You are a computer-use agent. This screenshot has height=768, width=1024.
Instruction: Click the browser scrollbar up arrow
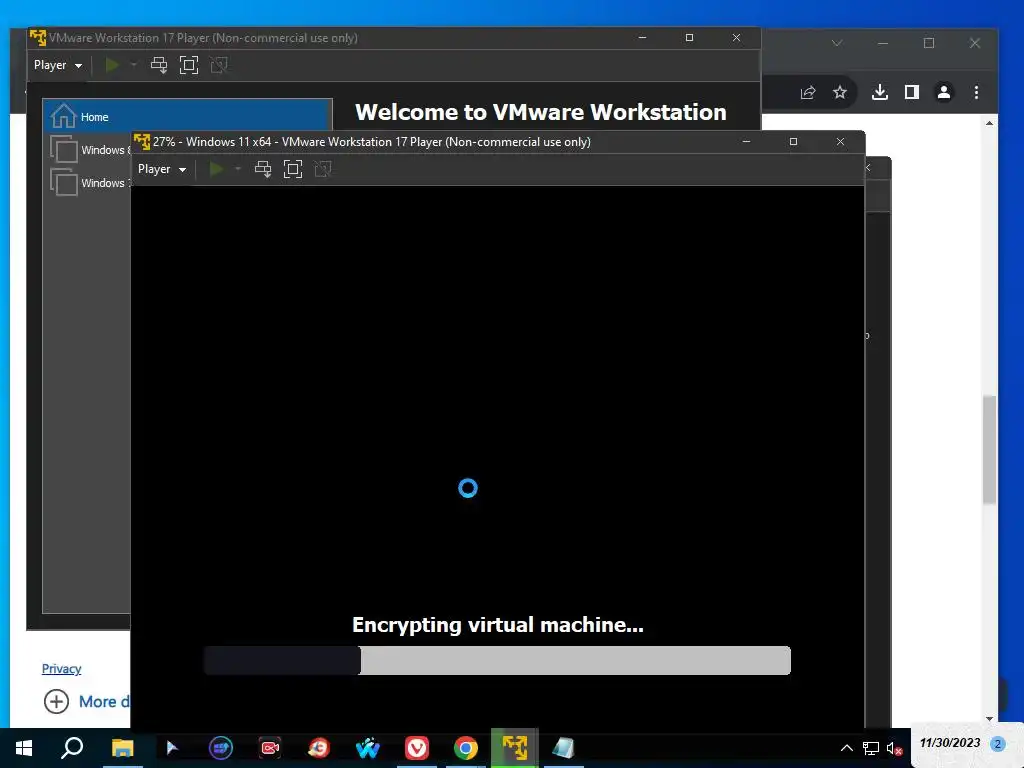(x=989, y=123)
